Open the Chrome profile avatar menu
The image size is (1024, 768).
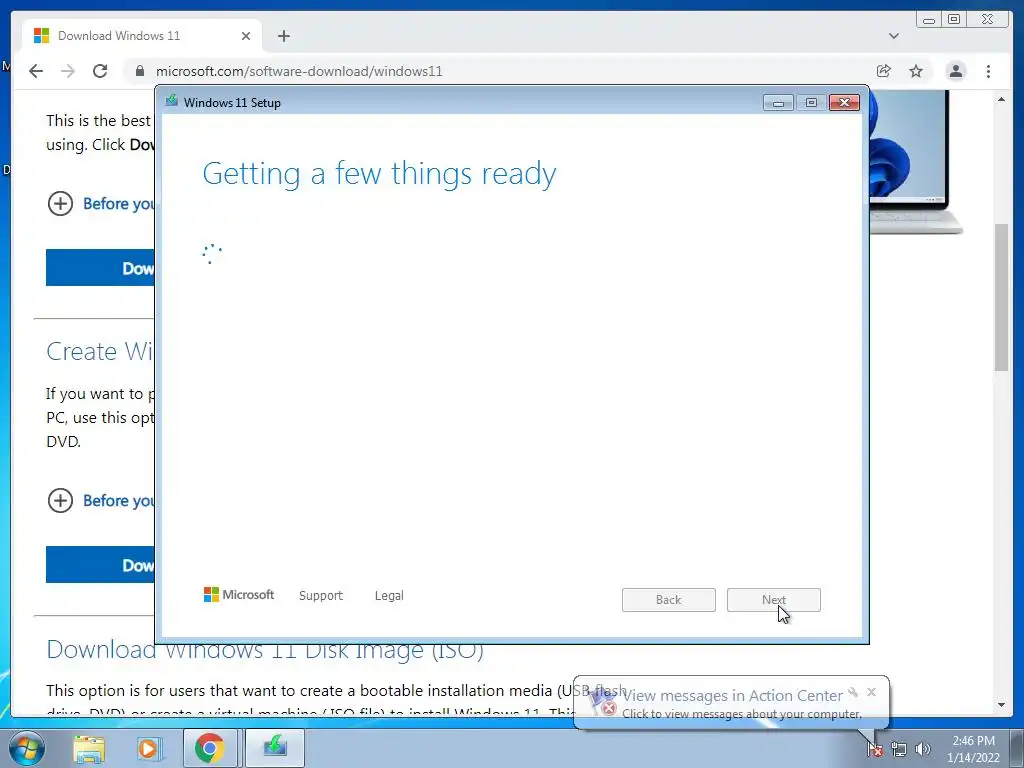coord(956,71)
